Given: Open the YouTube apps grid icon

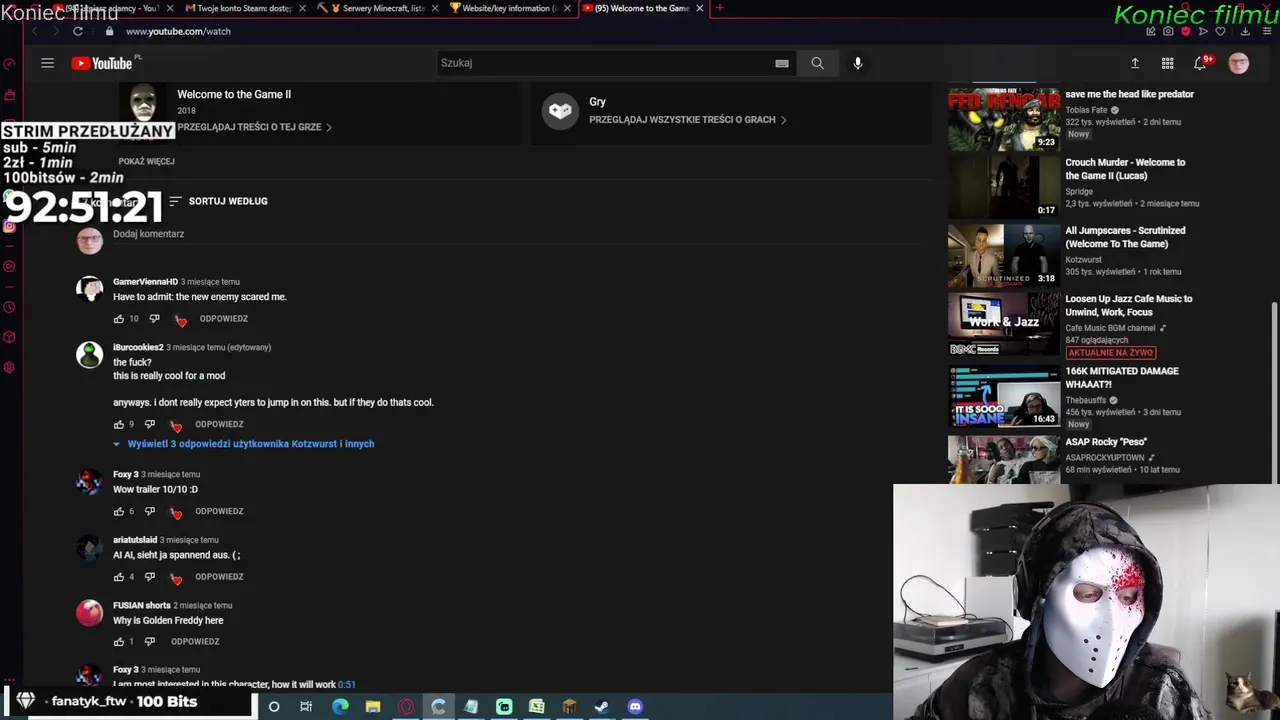Looking at the screenshot, I should (x=1167, y=63).
